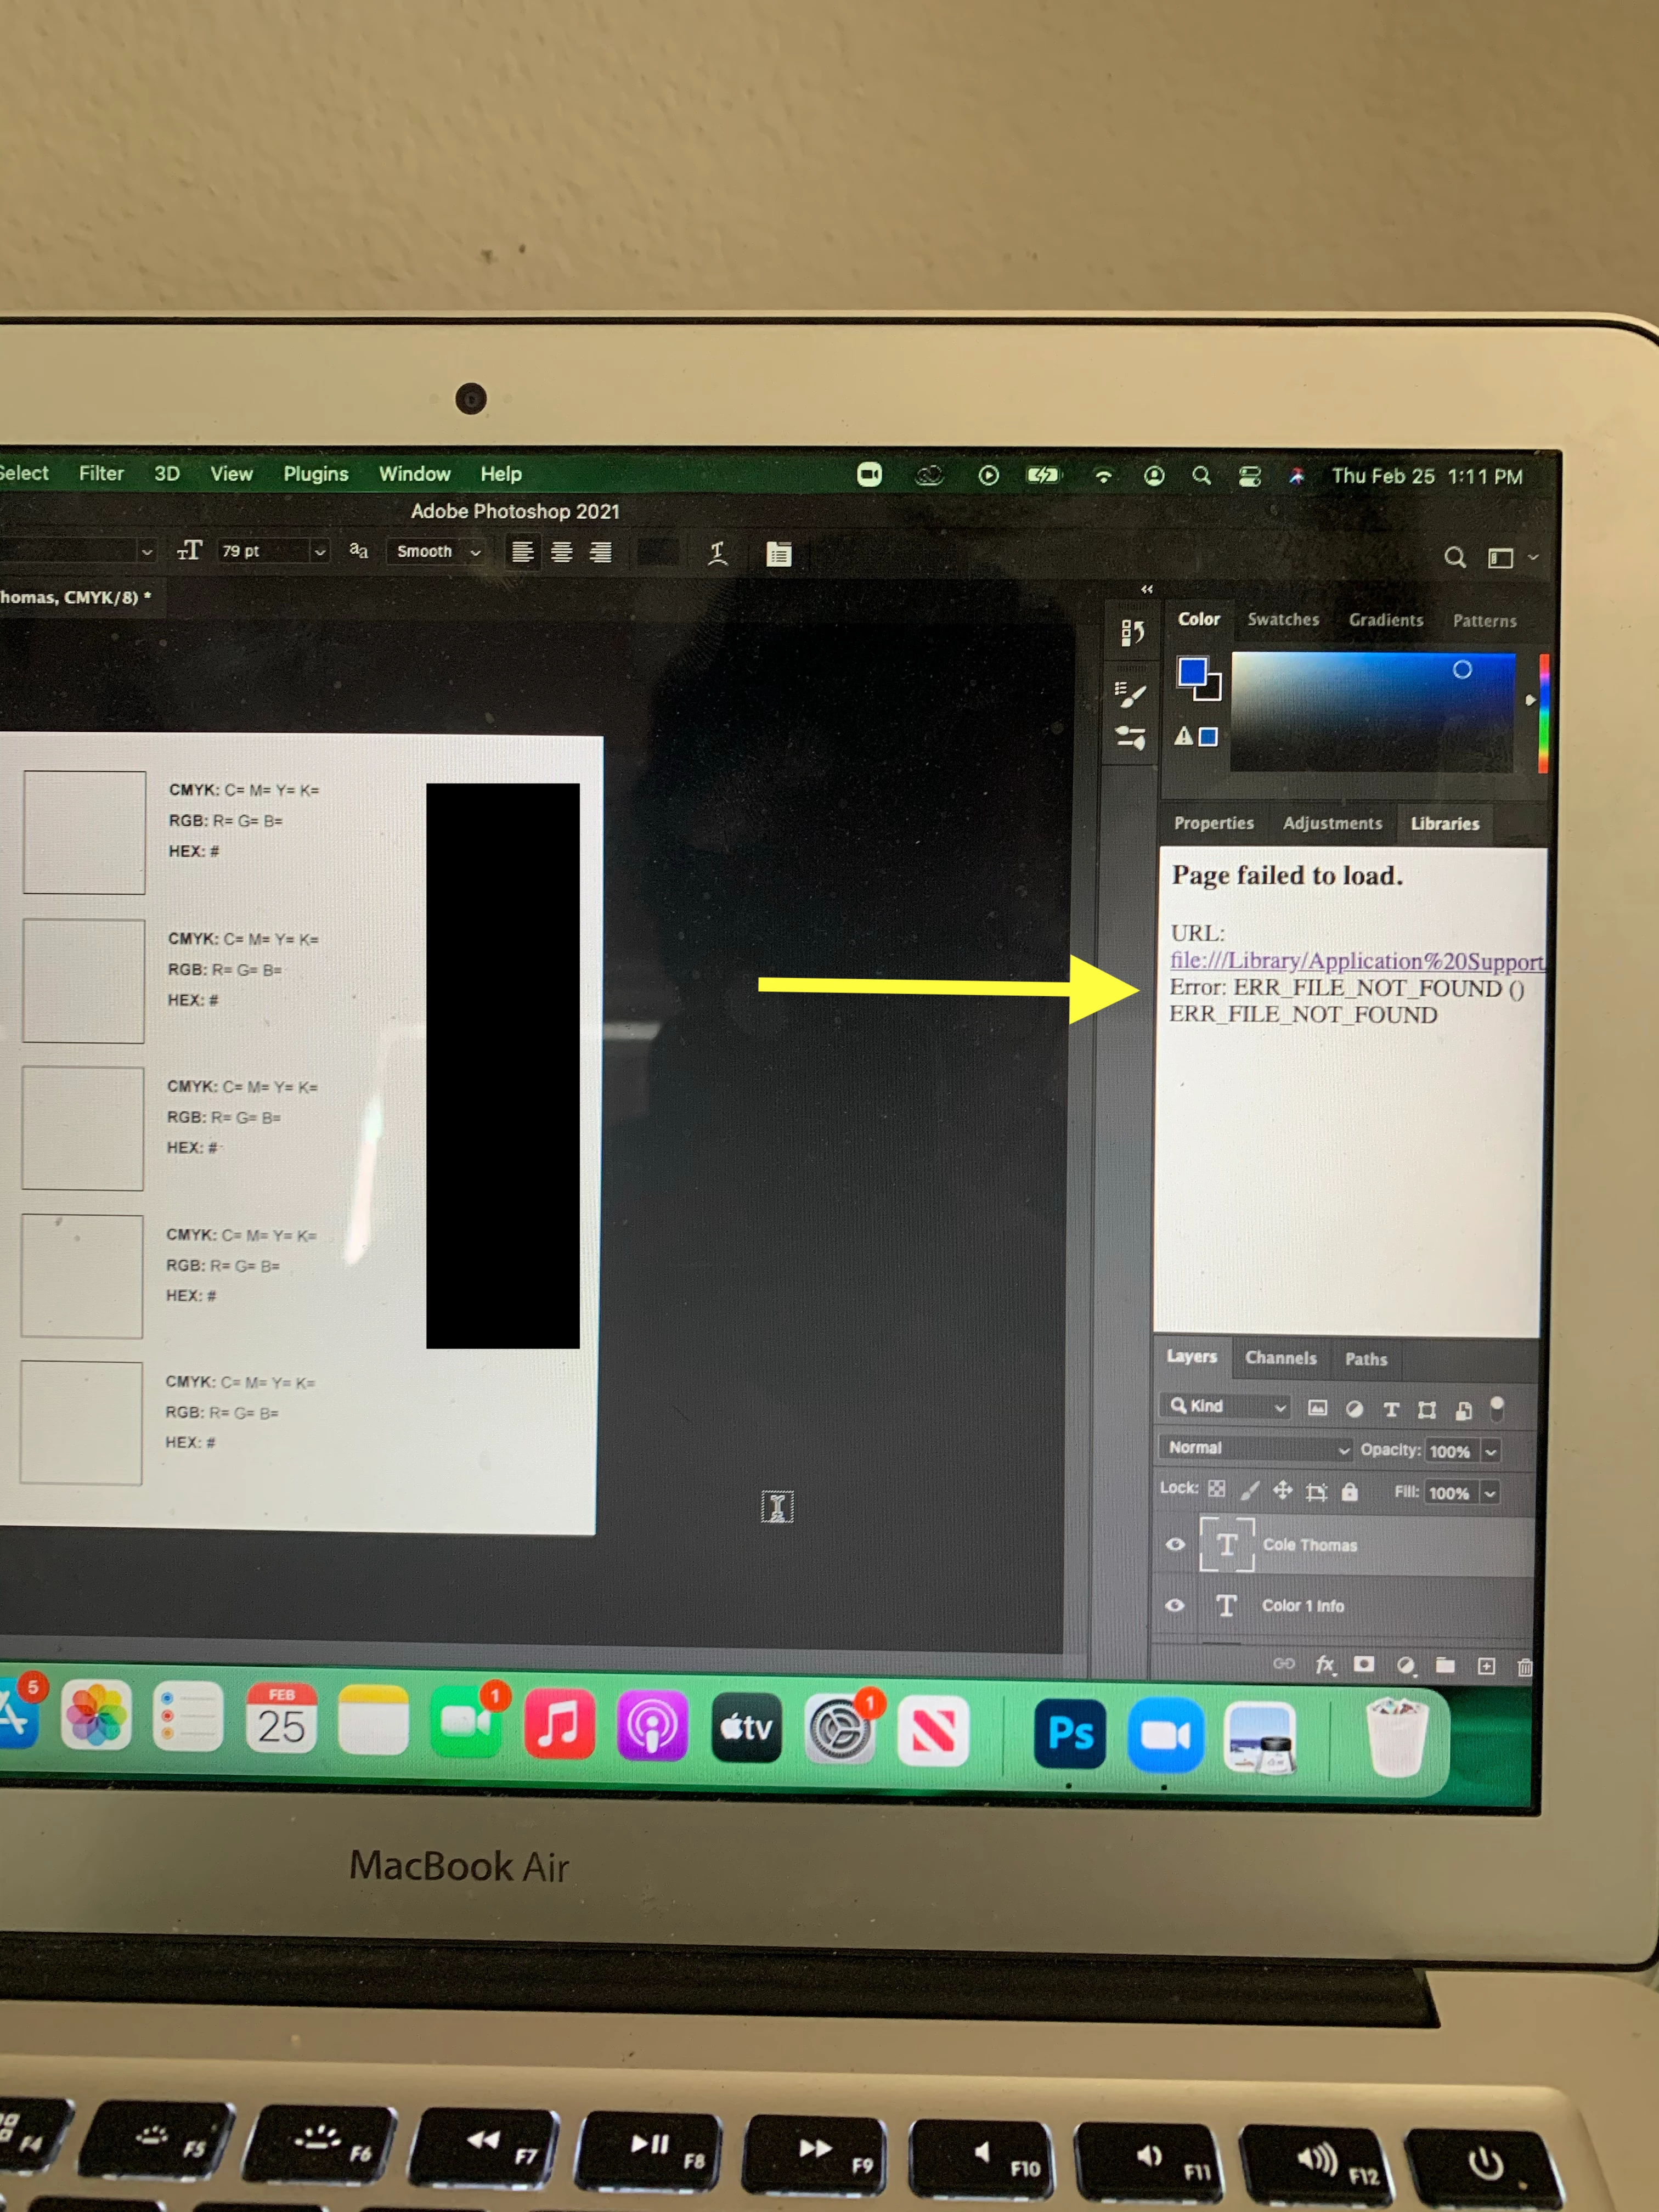Click filter for type layers icon
Screen dimensions: 1659x2212
(1391, 1409)
